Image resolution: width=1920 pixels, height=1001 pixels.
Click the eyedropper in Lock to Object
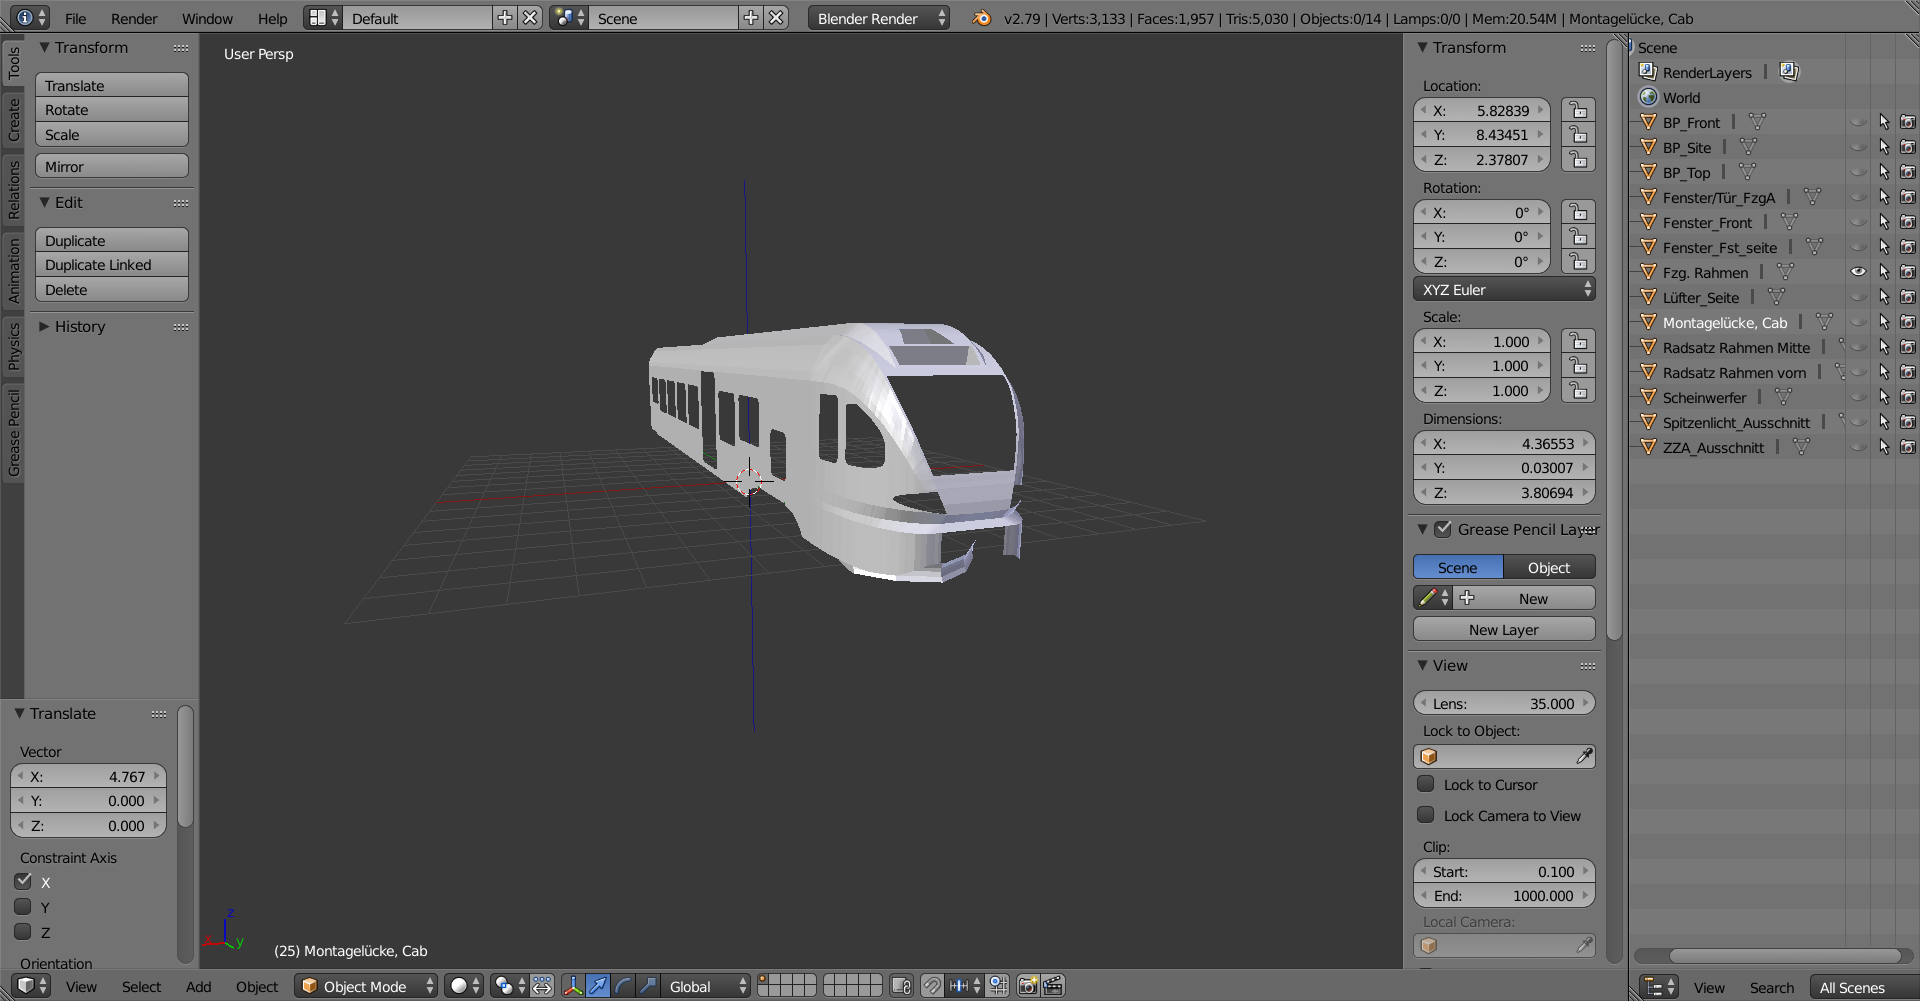pyautogui.click(x=1584, y=757)
